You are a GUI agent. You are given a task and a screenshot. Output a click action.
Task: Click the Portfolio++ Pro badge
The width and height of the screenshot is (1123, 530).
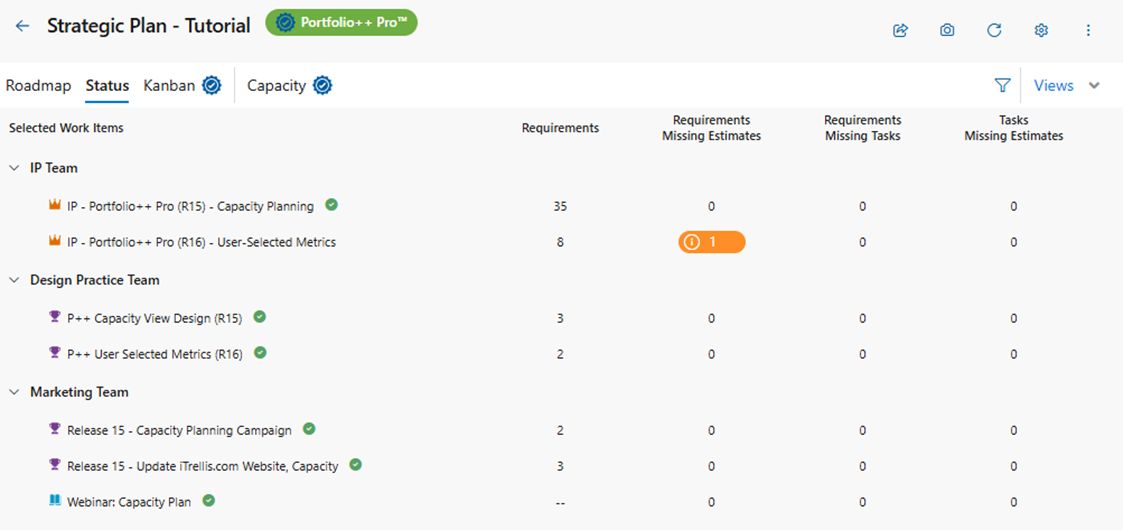tap(341, 23)
